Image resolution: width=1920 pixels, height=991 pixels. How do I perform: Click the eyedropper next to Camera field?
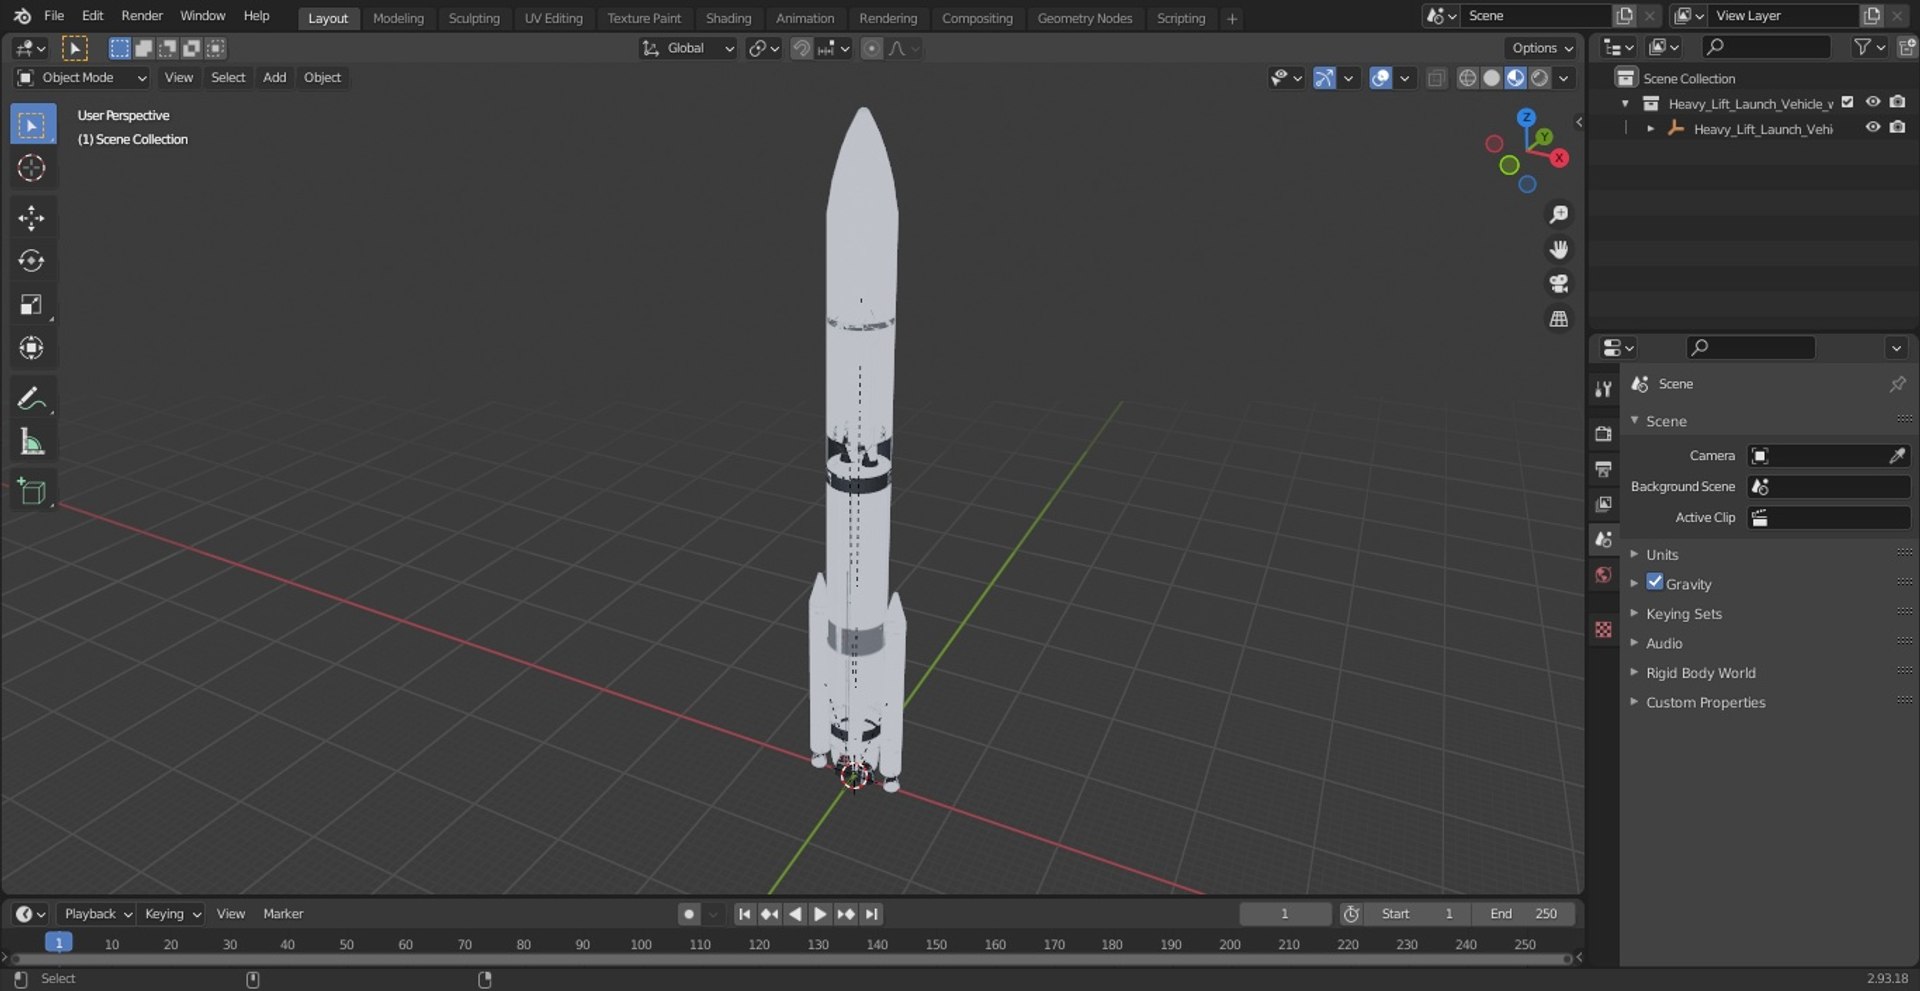pos(1897,456)
